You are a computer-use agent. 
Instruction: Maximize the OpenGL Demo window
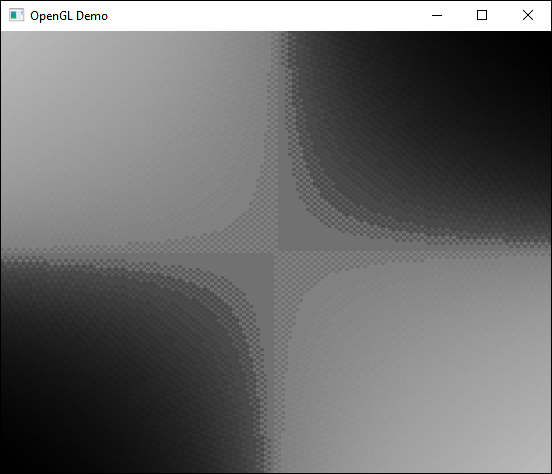(x=482, y=15)
